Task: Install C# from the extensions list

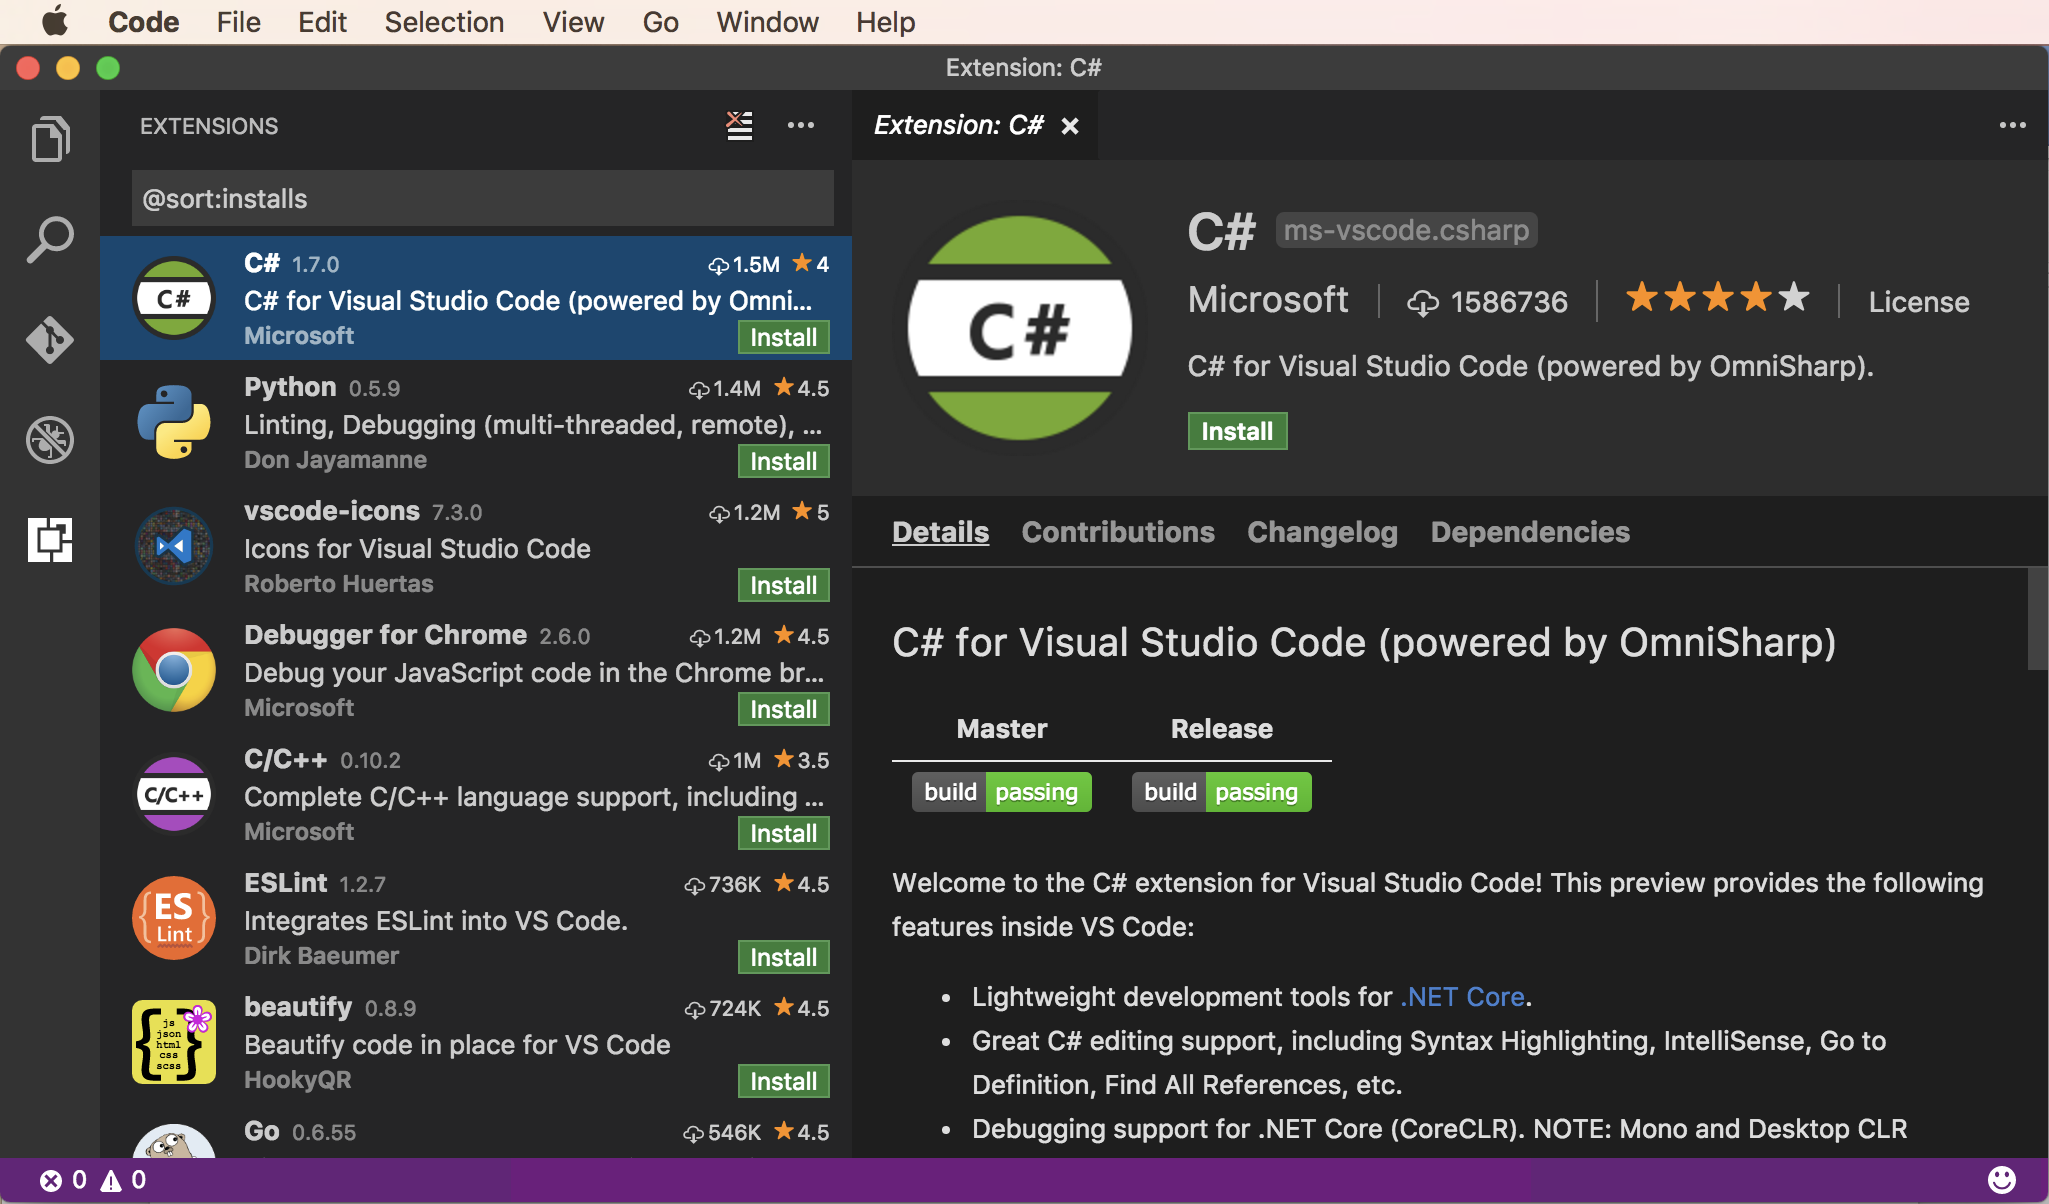Action: (784, 337)
